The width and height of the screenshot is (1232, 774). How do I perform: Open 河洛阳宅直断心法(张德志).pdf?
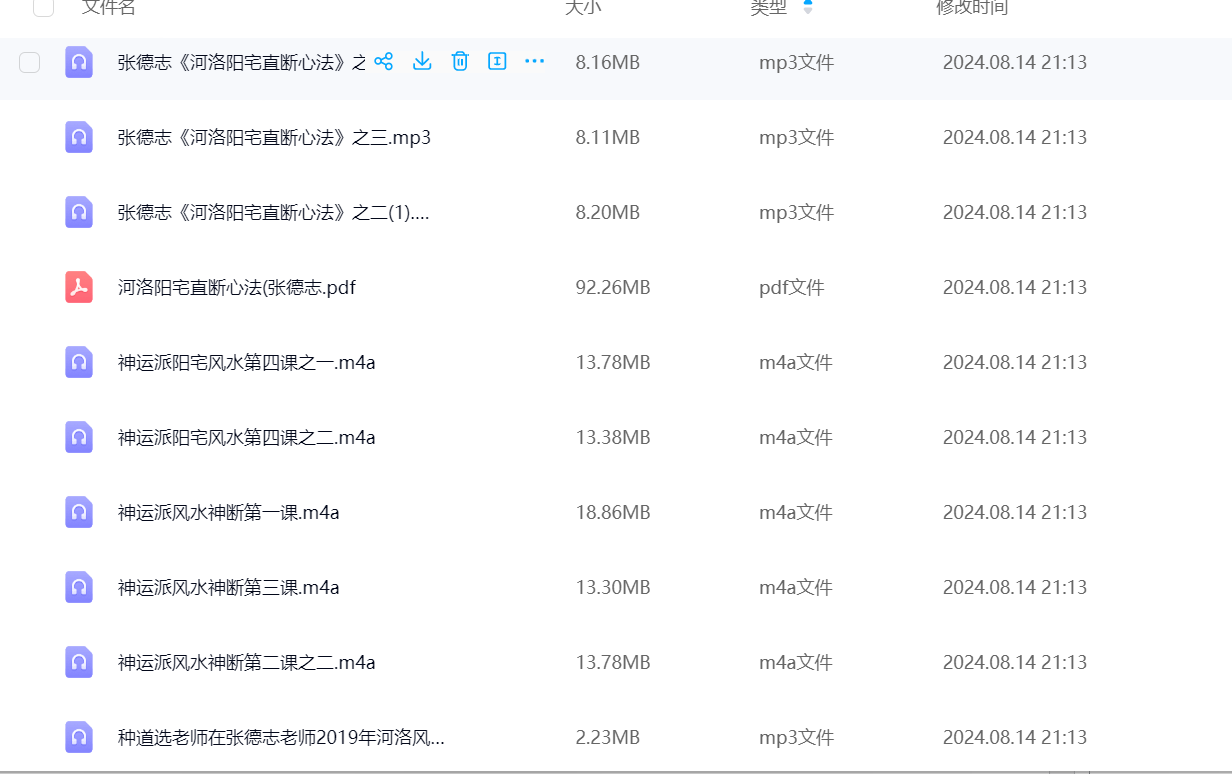240,287
